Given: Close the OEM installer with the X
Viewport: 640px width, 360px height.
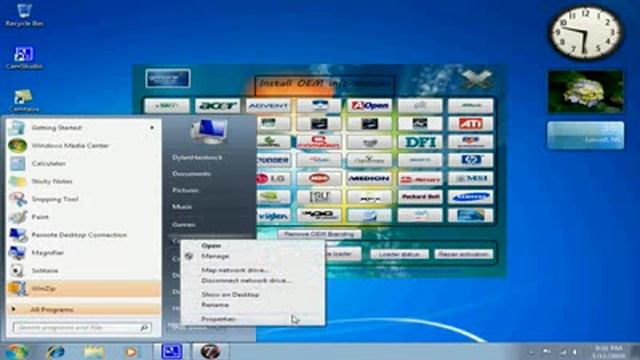Looking at the screenshot, I should [x=476, y=79].
